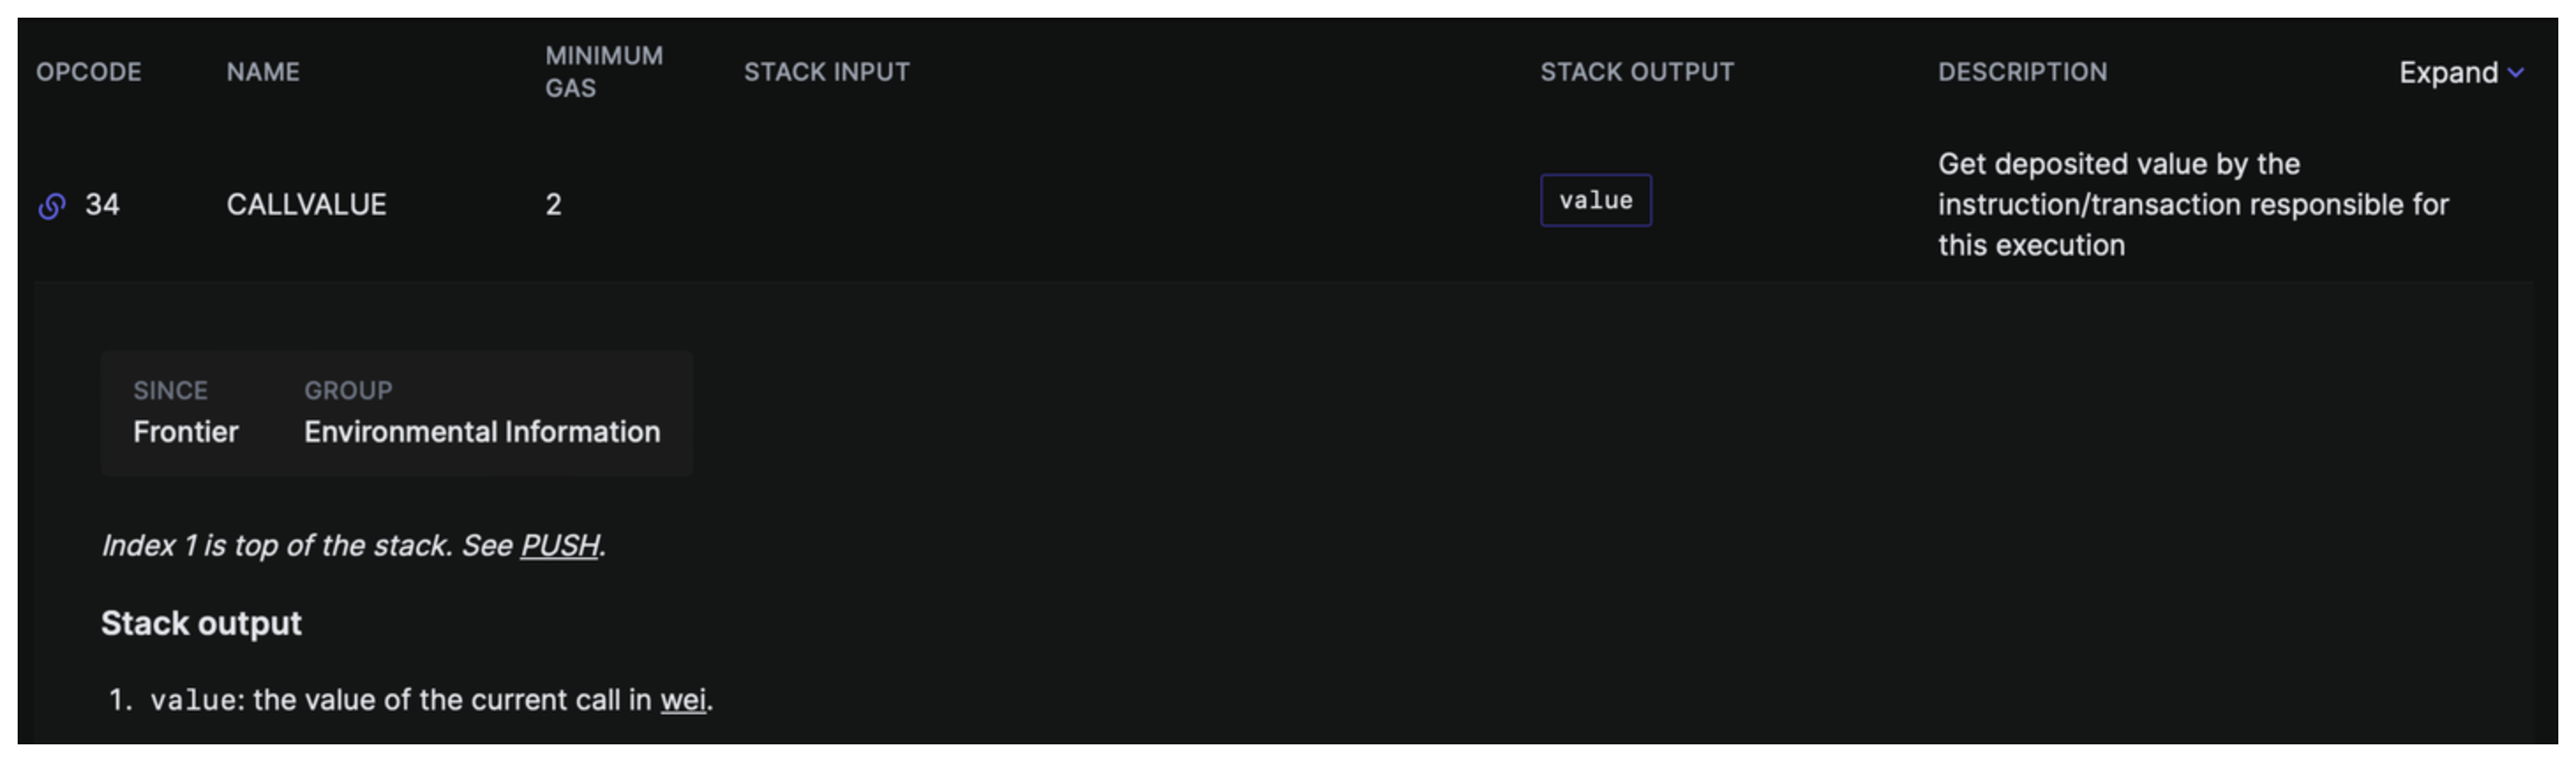This screenshot has height=762, width=2576.
Task: Click the Environmental Information group value
Action: pos(482,432)
